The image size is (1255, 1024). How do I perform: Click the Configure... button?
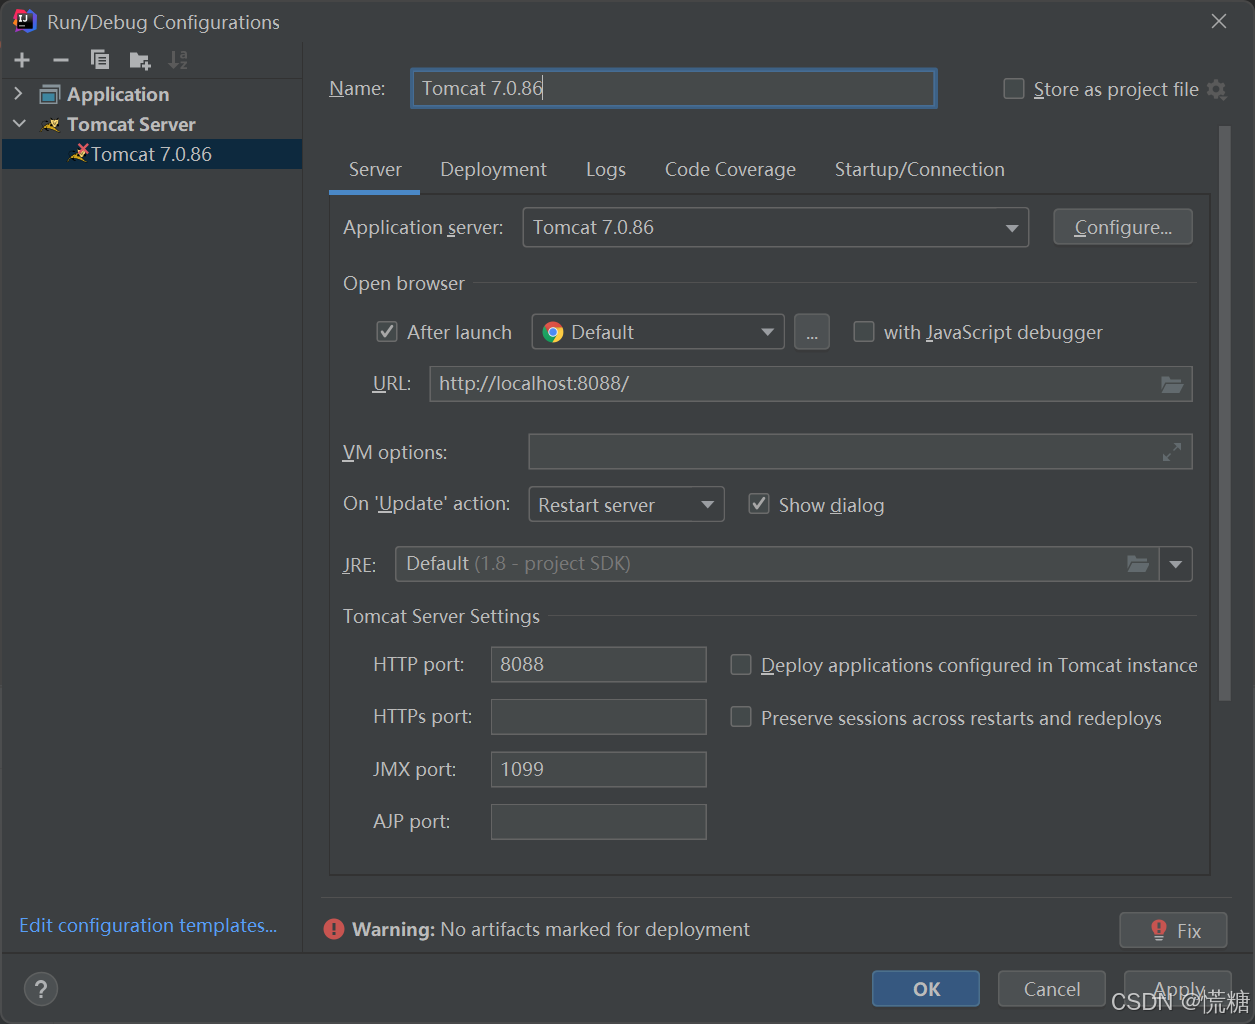pyautogui.click(x=1123, y=227)
